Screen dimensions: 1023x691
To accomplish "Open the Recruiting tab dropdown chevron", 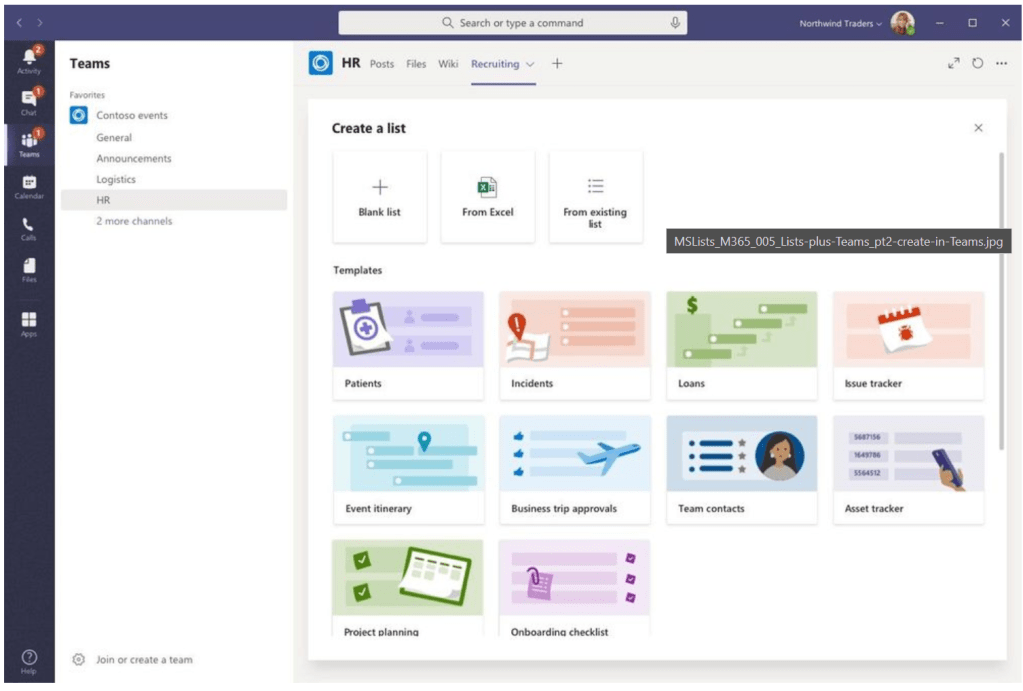I will click(530, 64).
